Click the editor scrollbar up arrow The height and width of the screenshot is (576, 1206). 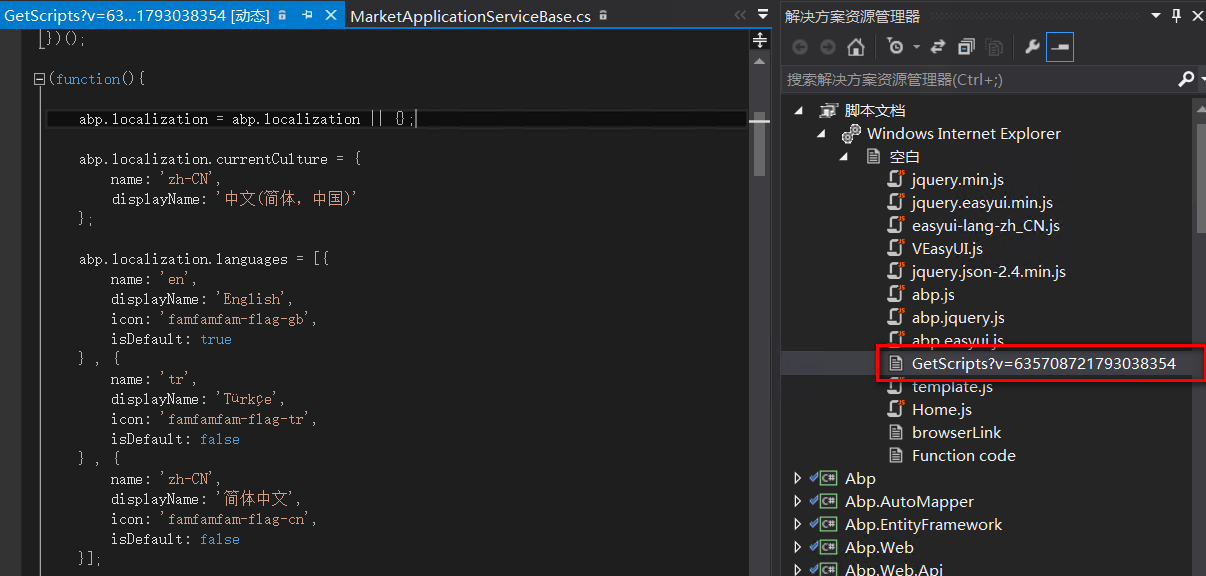click(x=760, y=59)
